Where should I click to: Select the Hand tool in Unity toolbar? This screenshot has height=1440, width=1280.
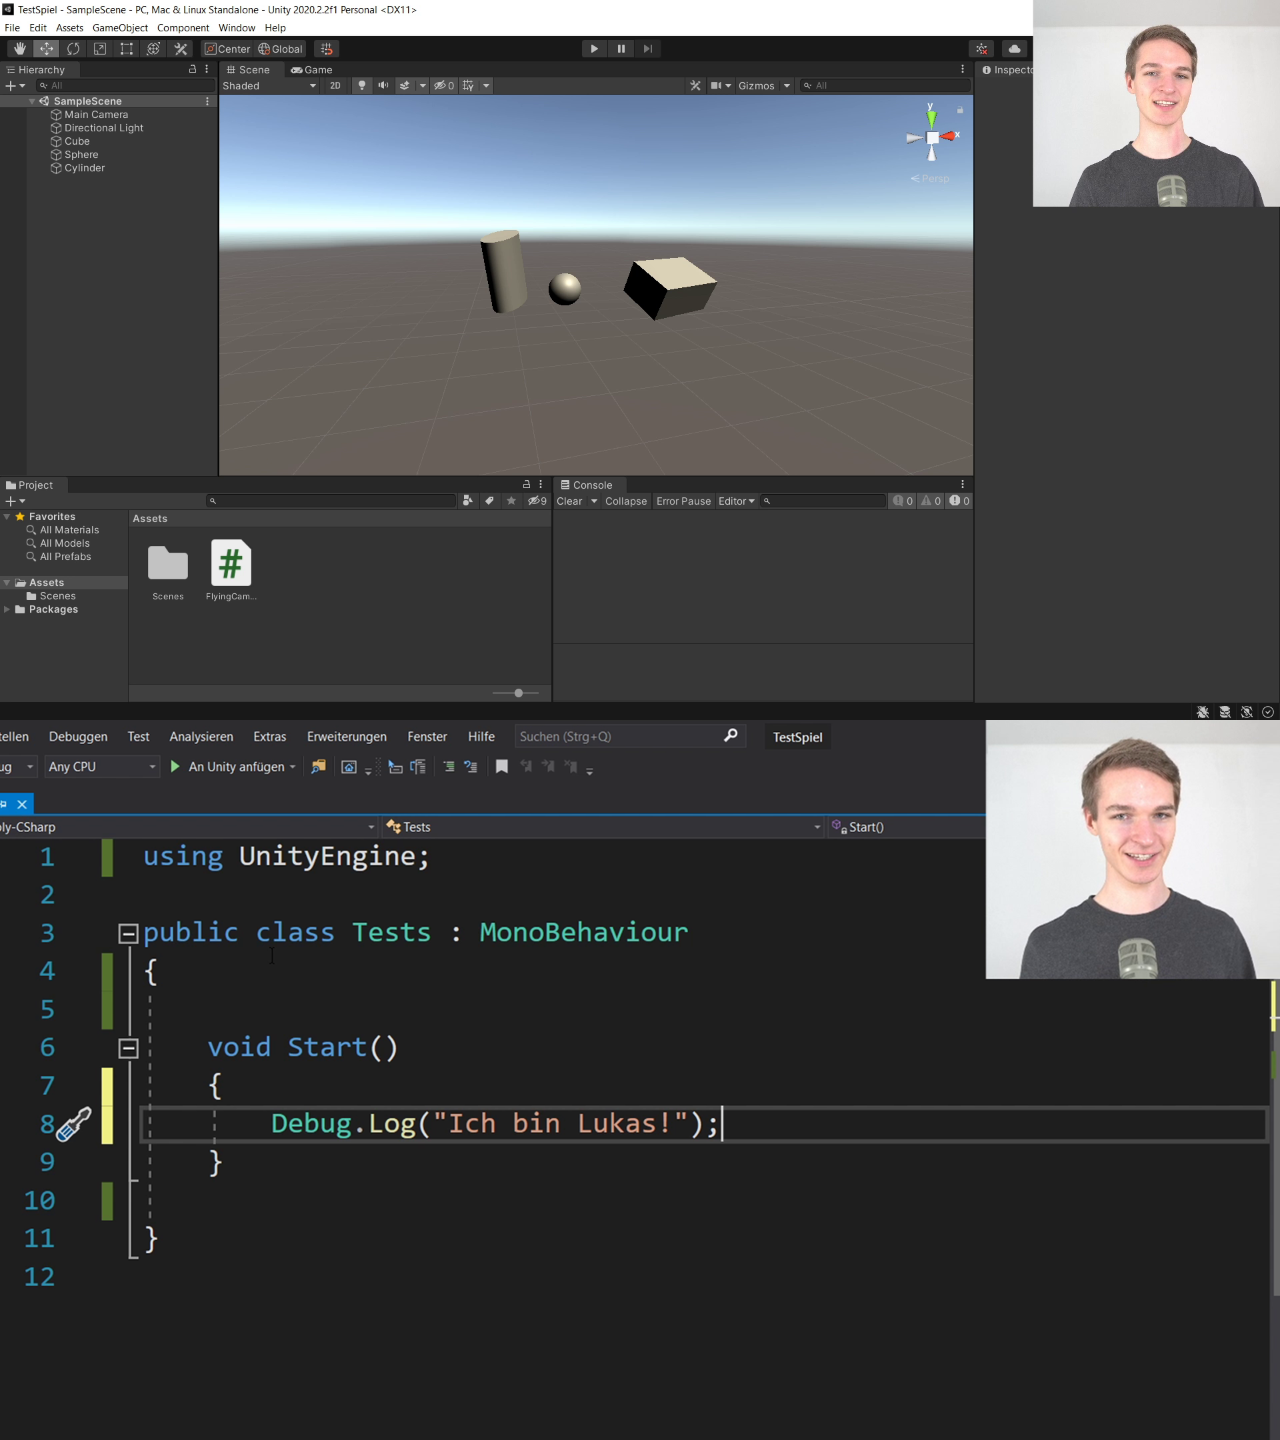(x=19, y=49)
